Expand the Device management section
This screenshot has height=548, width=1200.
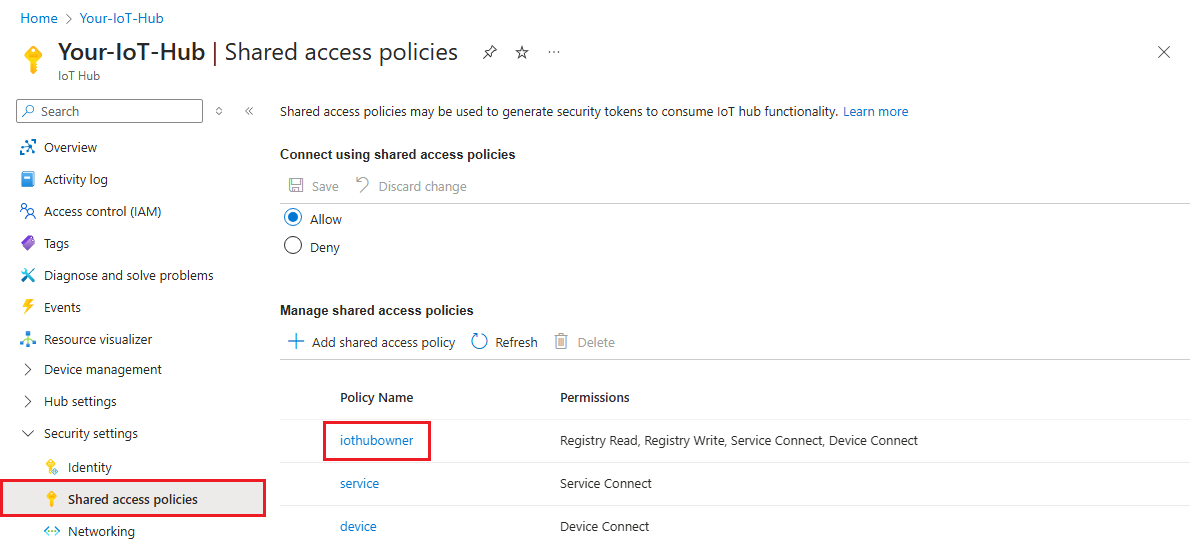[x=28, y=369]
